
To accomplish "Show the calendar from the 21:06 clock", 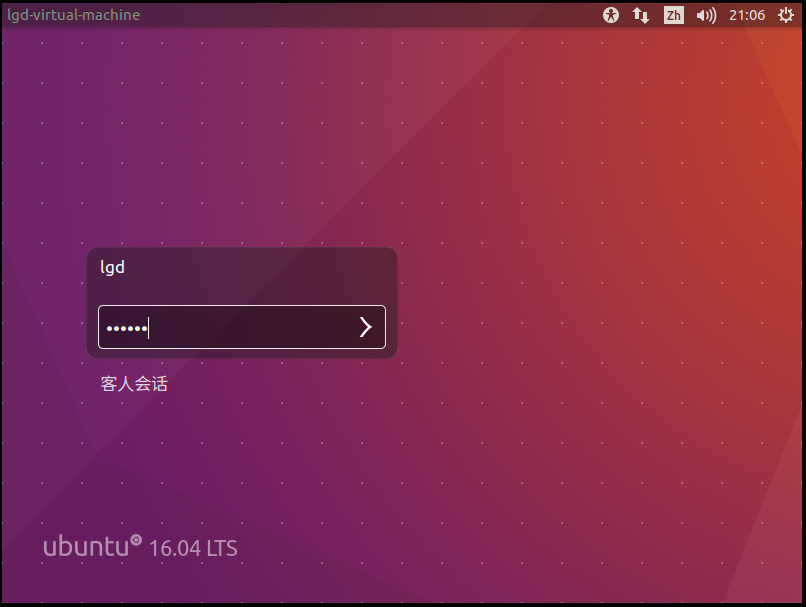I will click(x=747, y=15).
